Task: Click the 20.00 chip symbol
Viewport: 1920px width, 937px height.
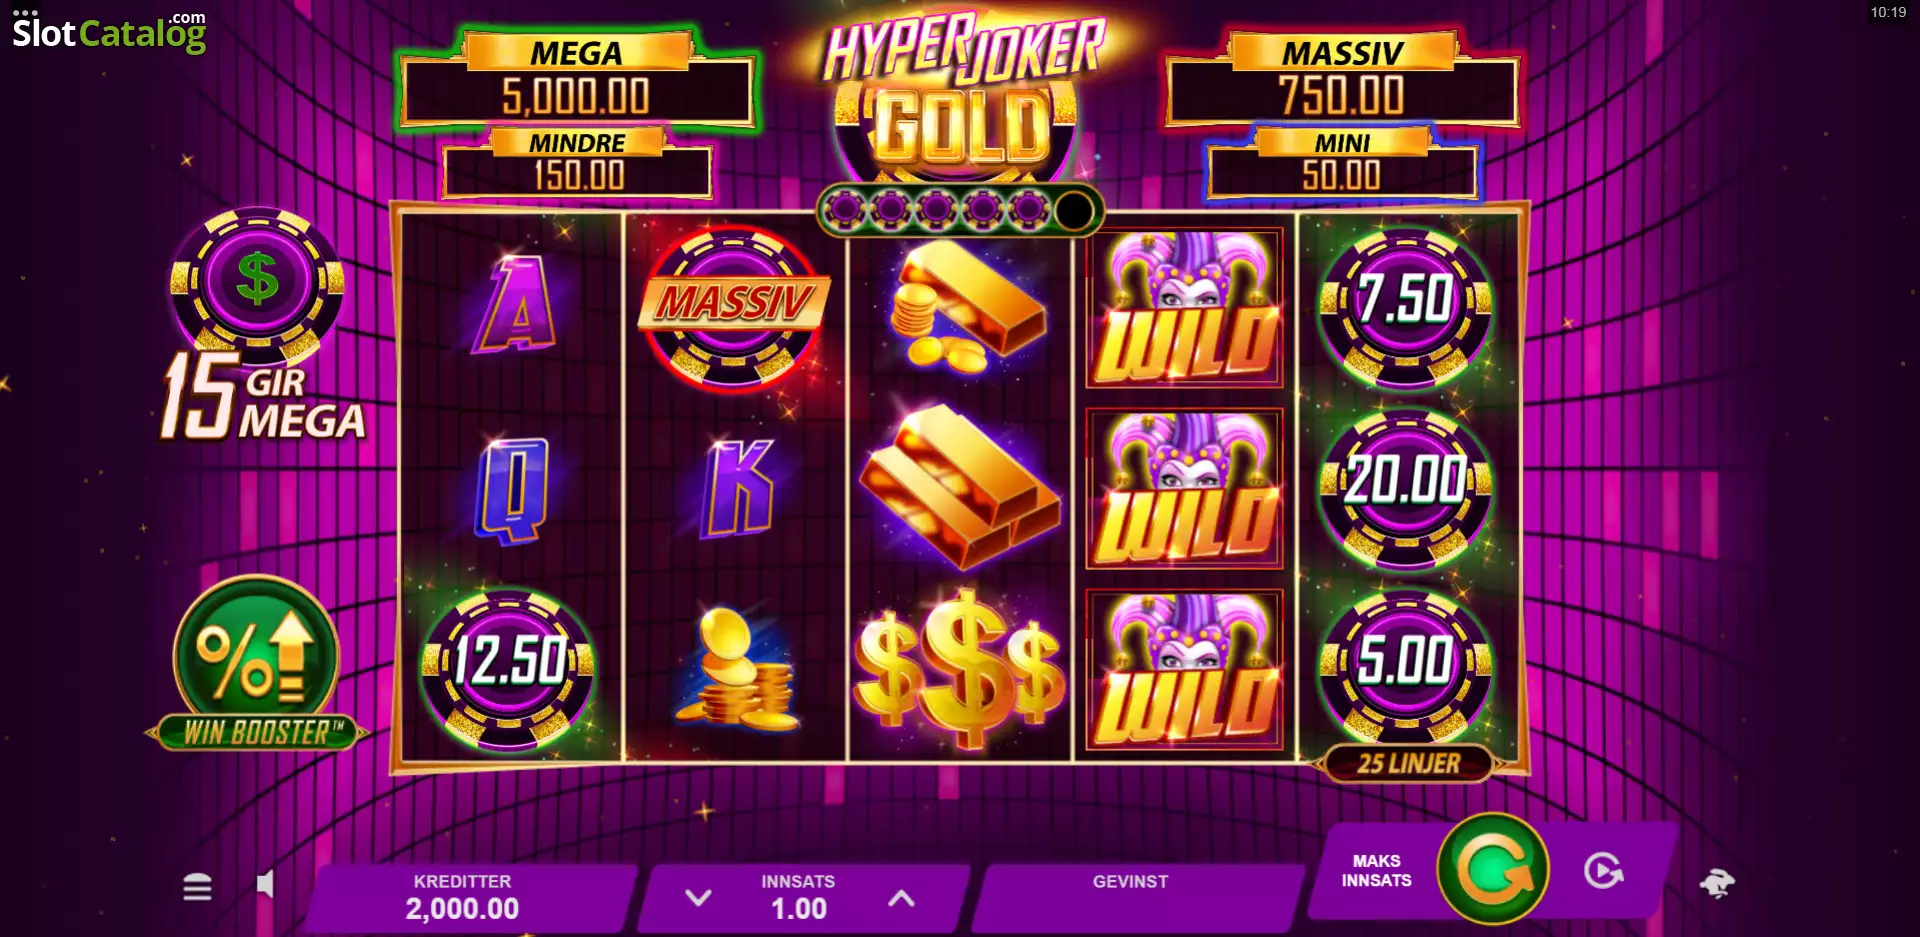Action: [x=1406, y=484]
